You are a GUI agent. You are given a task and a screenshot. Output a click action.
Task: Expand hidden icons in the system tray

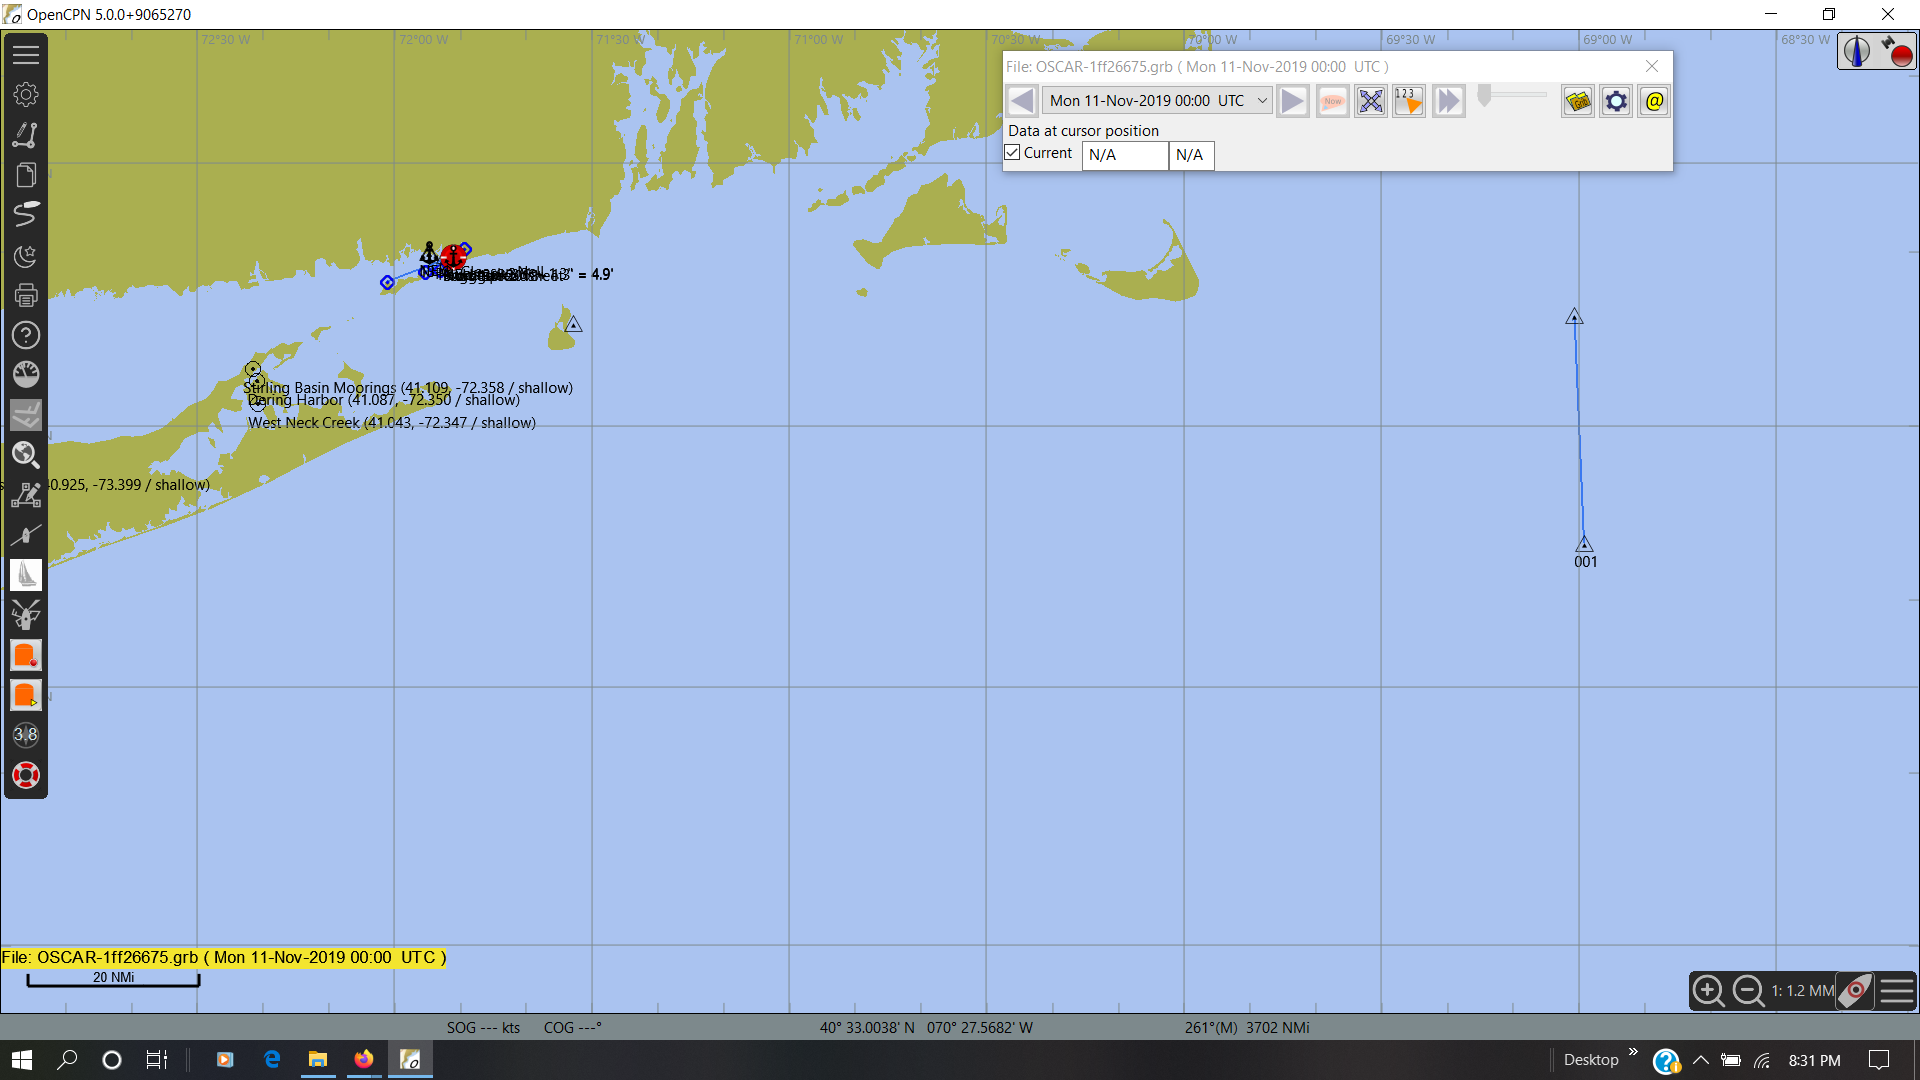(1700, 1059)
